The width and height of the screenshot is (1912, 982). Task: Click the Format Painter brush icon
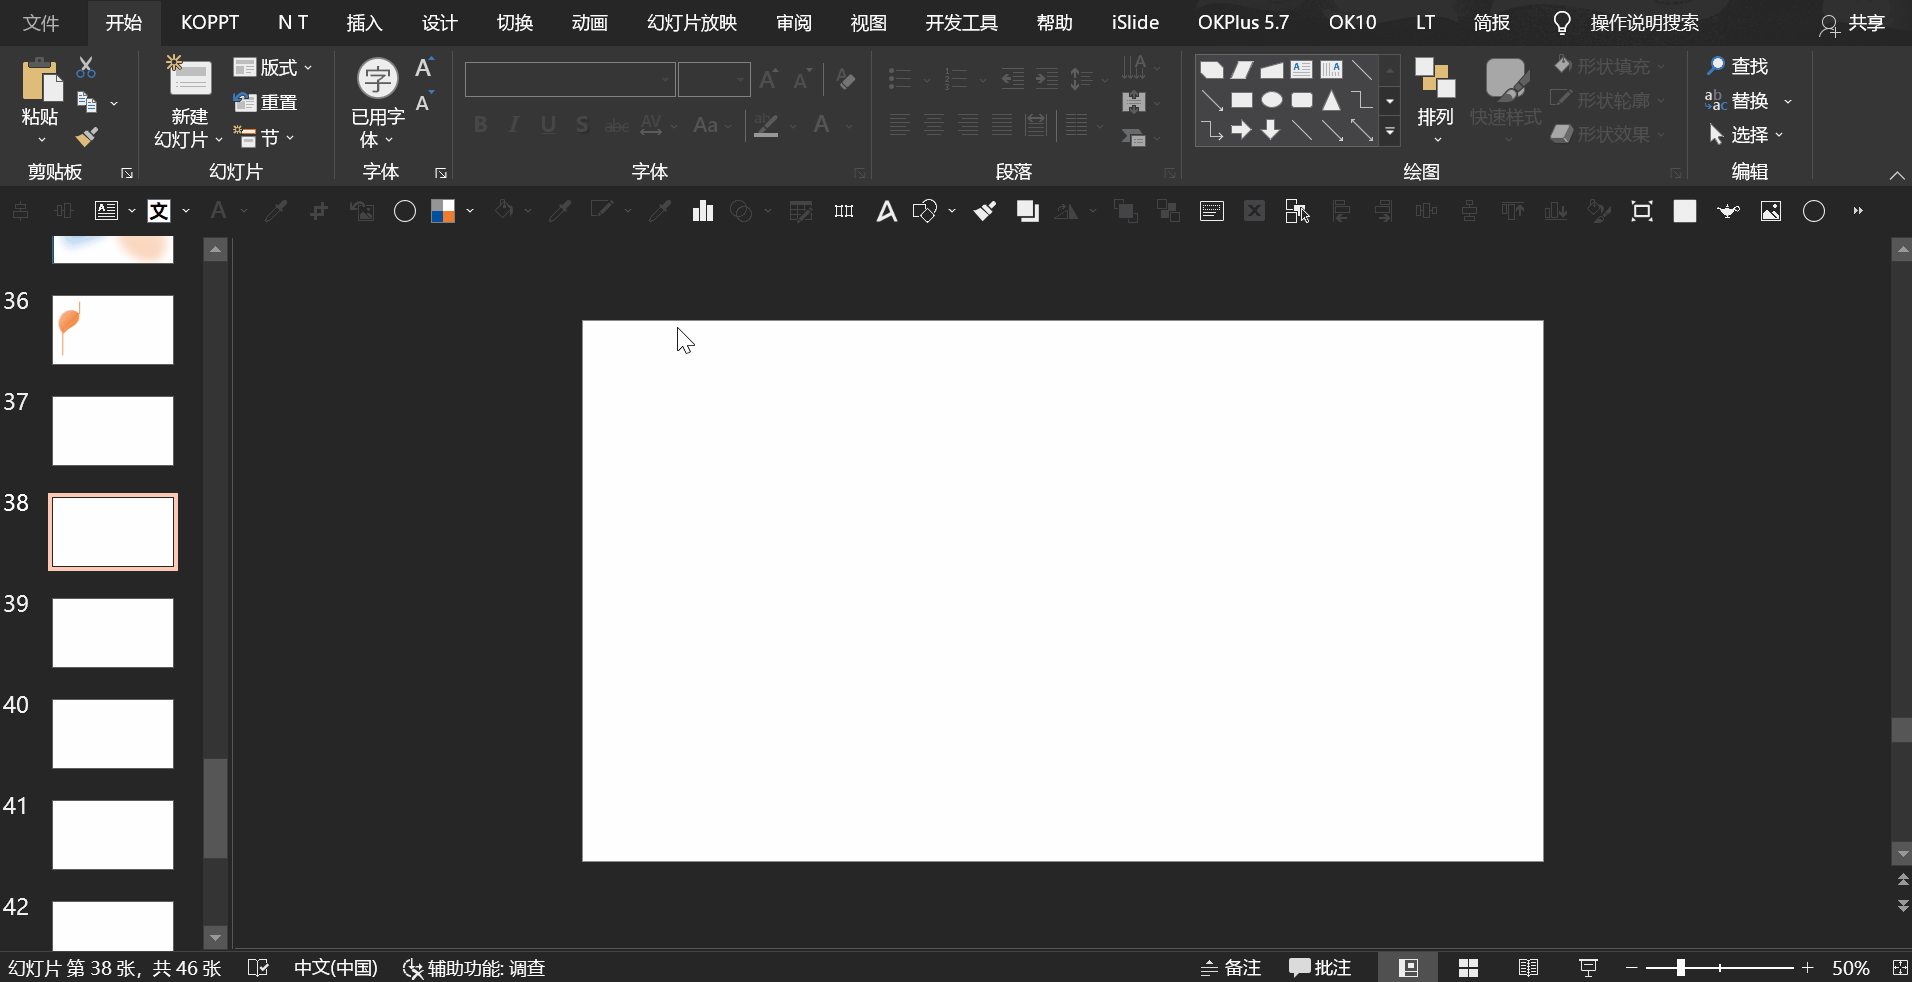87,137
